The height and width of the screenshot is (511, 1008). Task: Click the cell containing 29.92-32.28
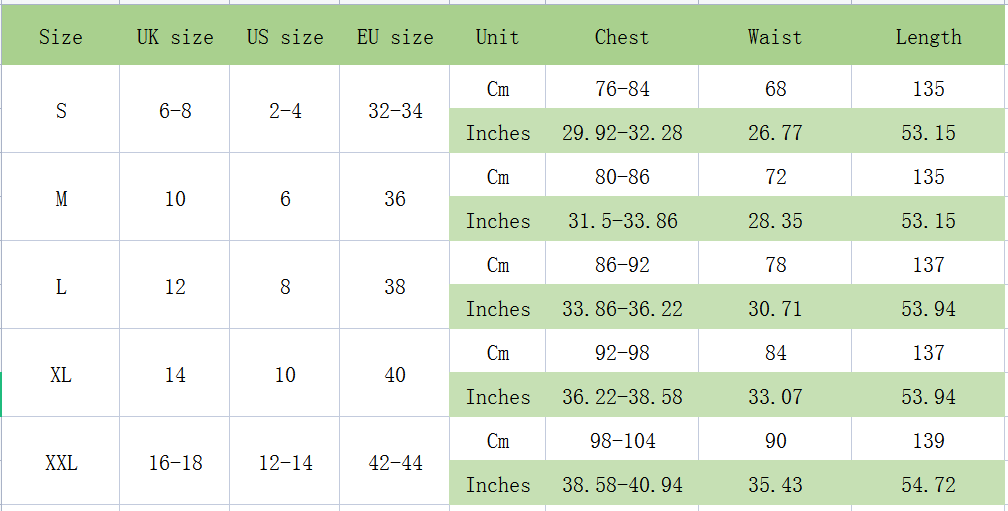point(622,132)
